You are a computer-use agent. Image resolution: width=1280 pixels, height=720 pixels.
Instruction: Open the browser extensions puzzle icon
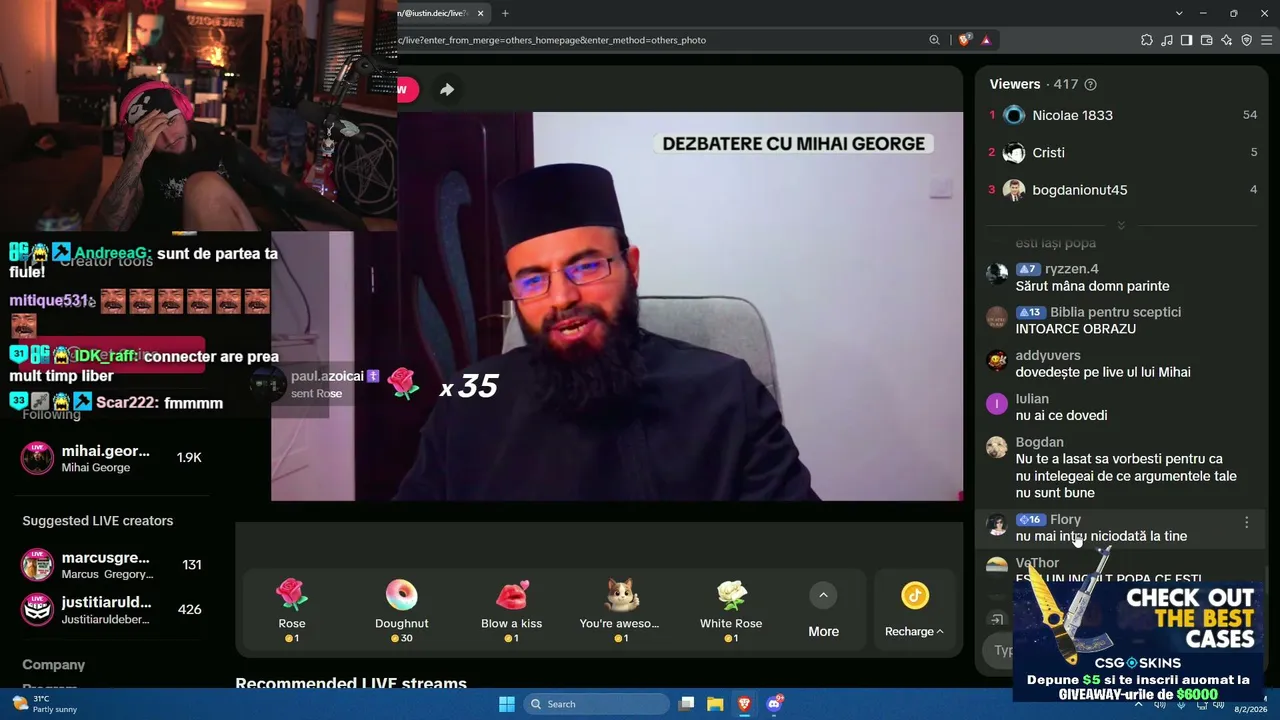[x=1147, y=40]
